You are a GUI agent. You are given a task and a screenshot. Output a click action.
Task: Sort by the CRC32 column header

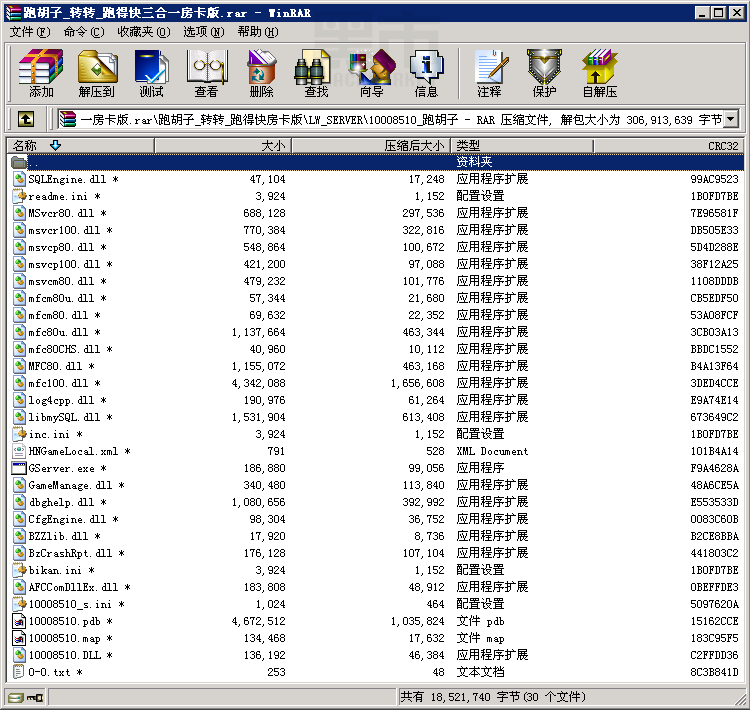coord(669,145)
